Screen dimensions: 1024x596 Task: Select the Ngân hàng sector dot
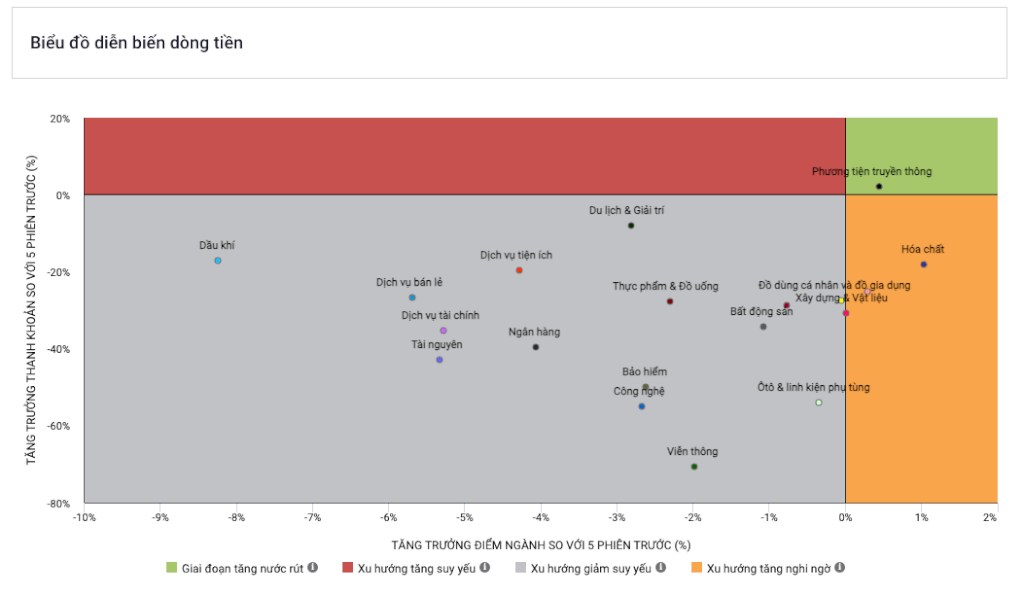tap(536, 347)
